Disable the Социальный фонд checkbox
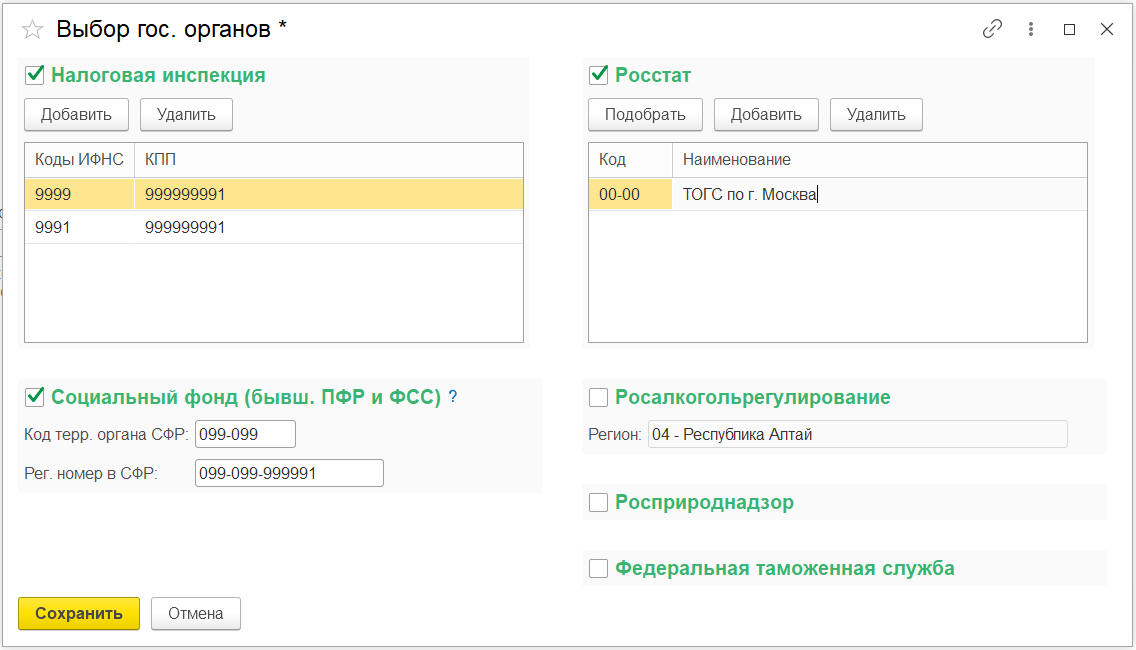This screenshot has width=1136, height=650. (35, 397)
